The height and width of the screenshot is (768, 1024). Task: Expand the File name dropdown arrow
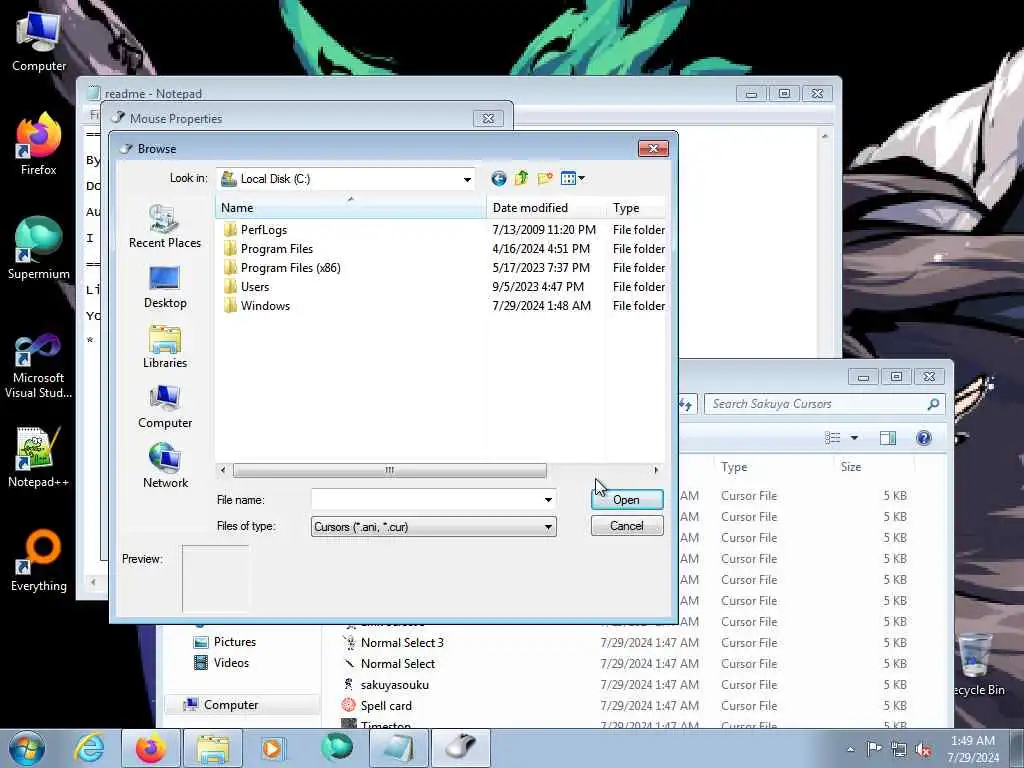click(x=549, y=500)
